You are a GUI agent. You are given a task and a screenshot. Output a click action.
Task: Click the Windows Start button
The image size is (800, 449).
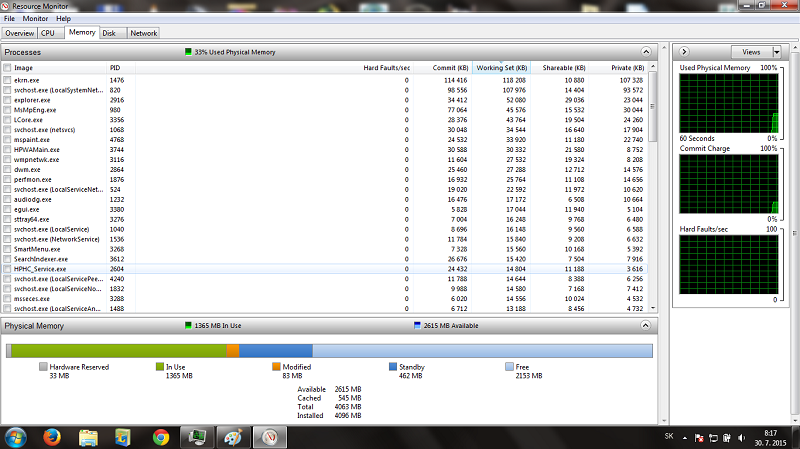(x=16, y=437)
